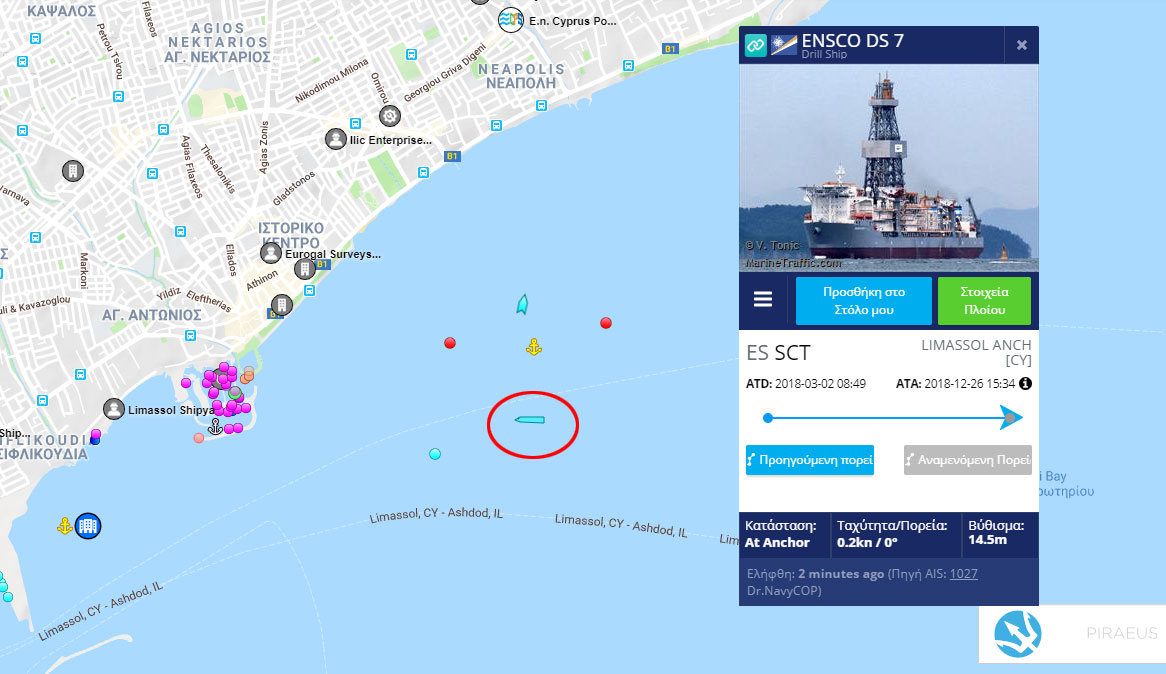Click Αναμενόμενη Πορεία expected route button
Viewport: 1166px width, 674px height.
tap(967, 460)
